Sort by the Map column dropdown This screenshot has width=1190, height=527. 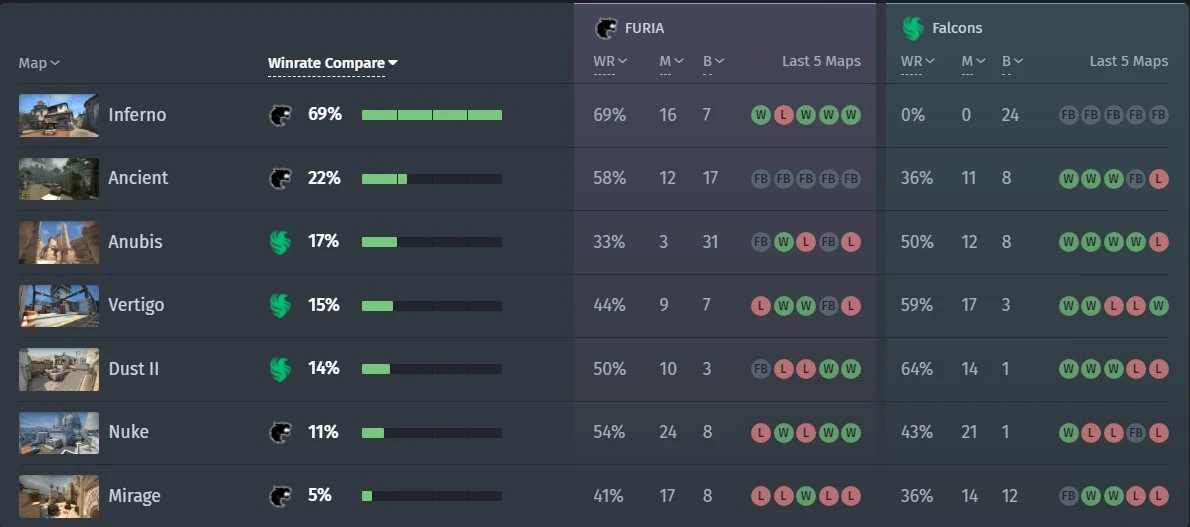pyautogui.click(x=39, y=63)
